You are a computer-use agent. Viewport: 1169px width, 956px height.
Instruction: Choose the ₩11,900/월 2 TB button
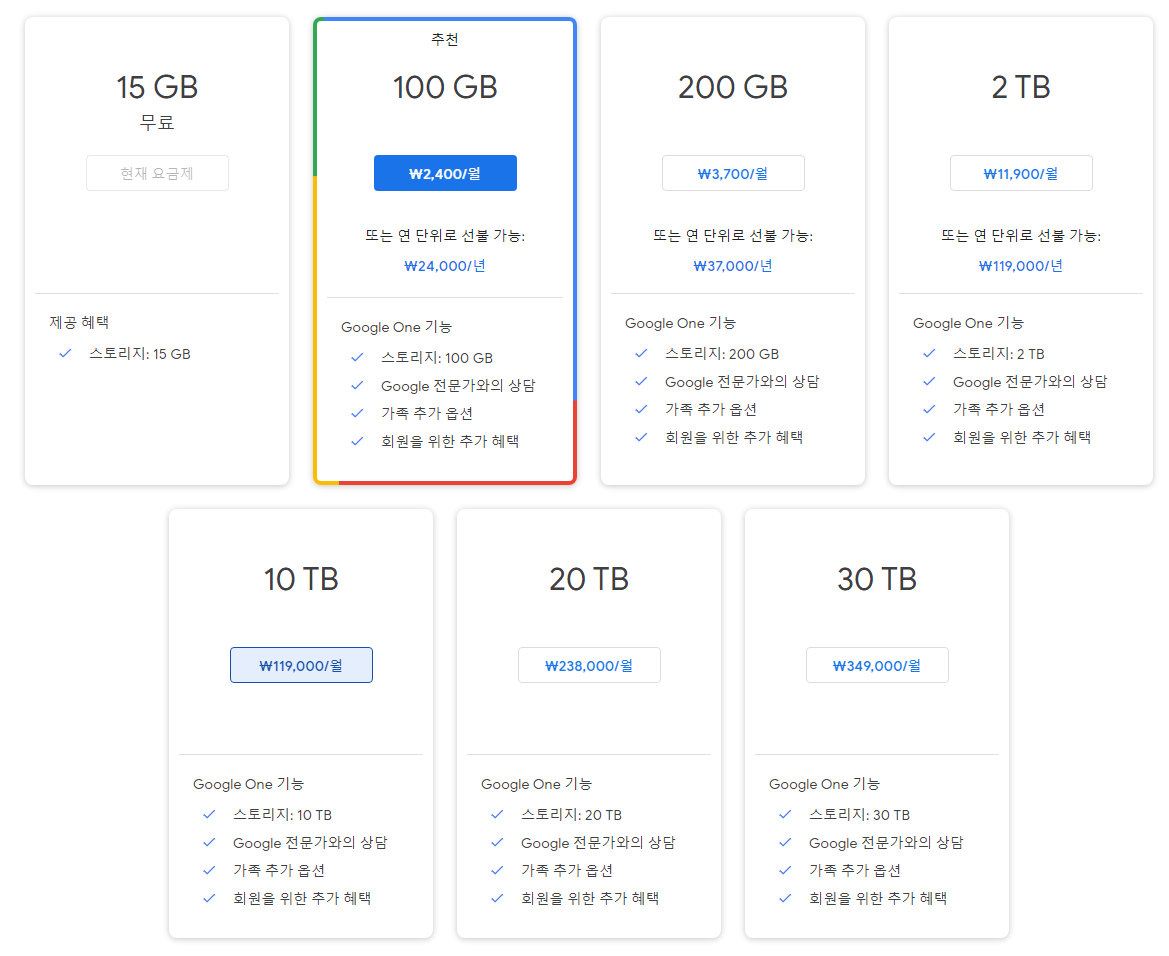coord(1021,173)
